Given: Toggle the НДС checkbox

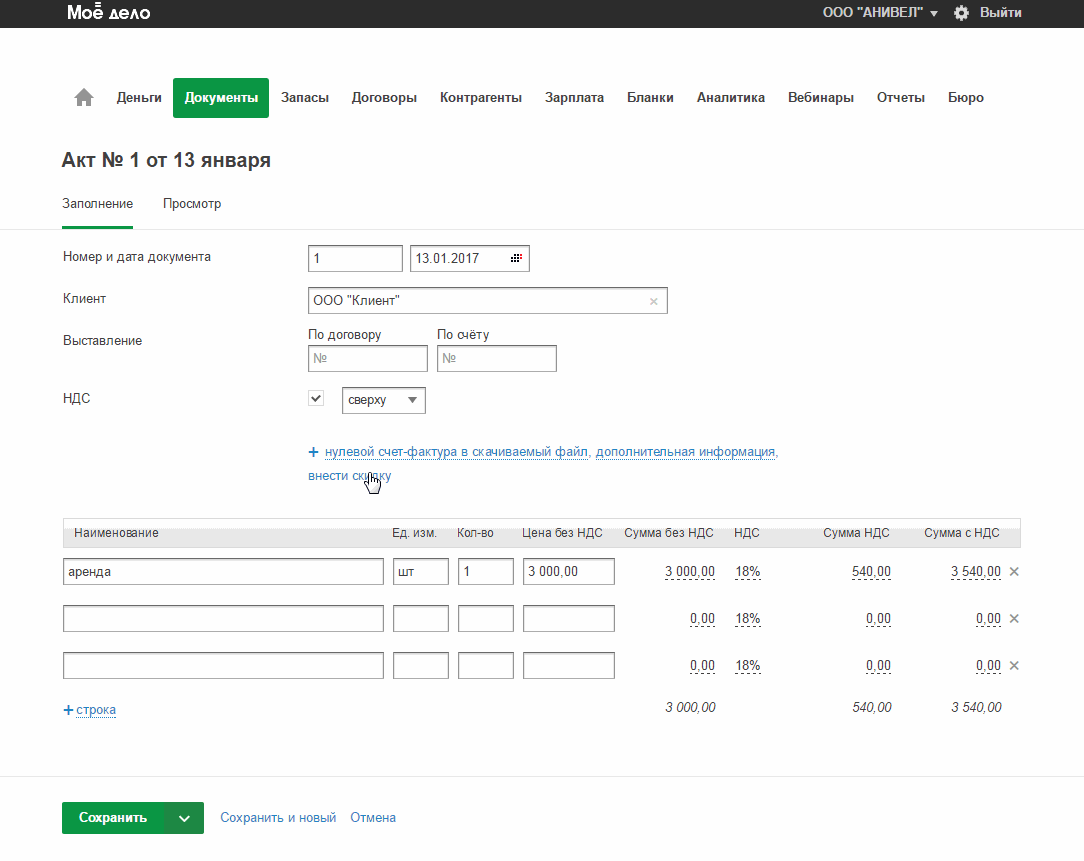Looking at the screenshot, I should (317, 398).
